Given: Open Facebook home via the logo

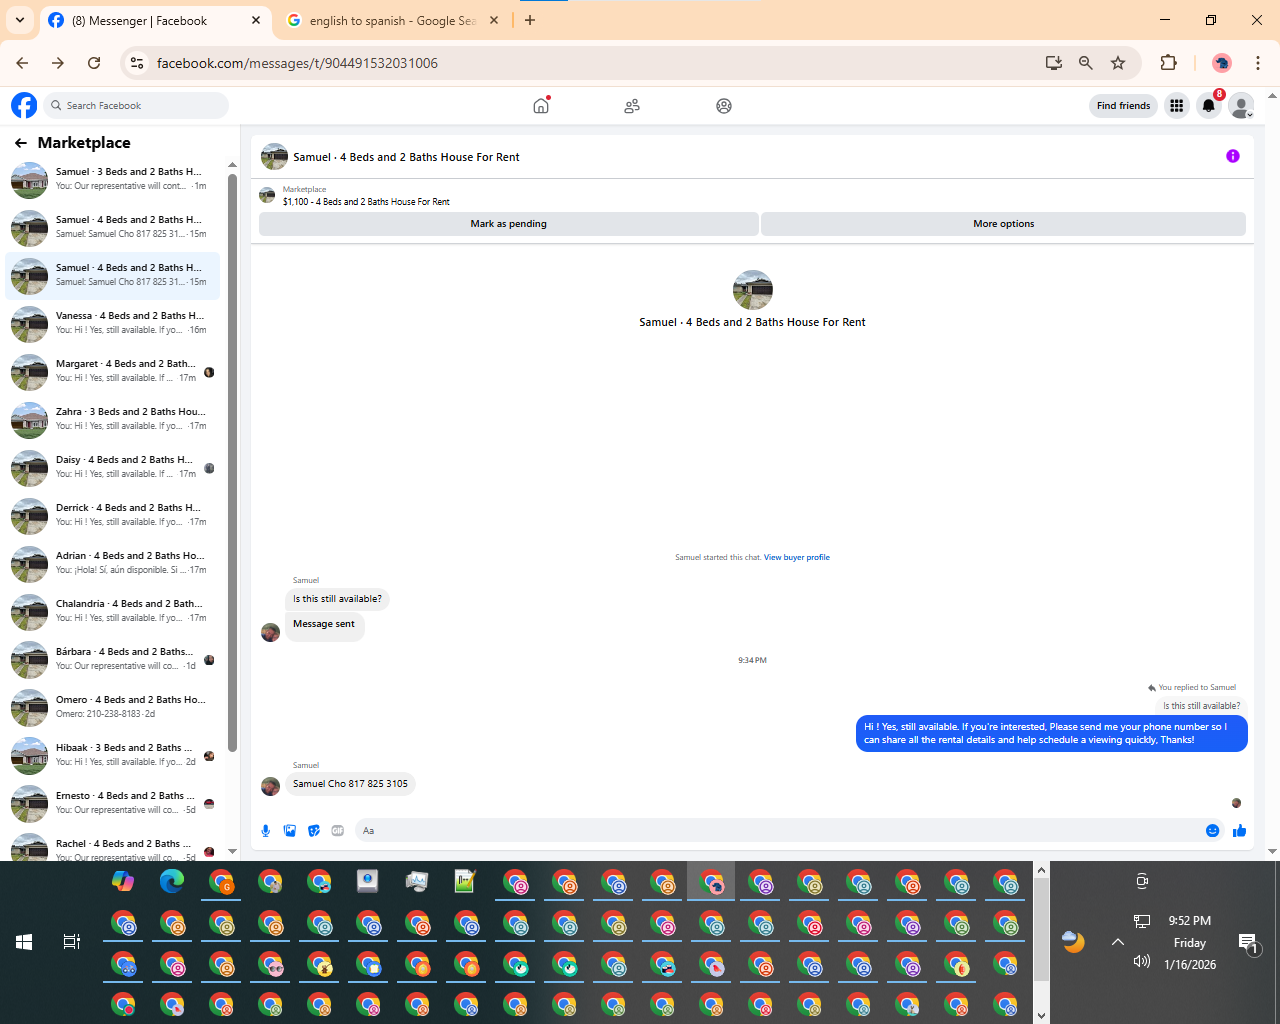Looking at the screenshot, I should [x=24, y=105].
